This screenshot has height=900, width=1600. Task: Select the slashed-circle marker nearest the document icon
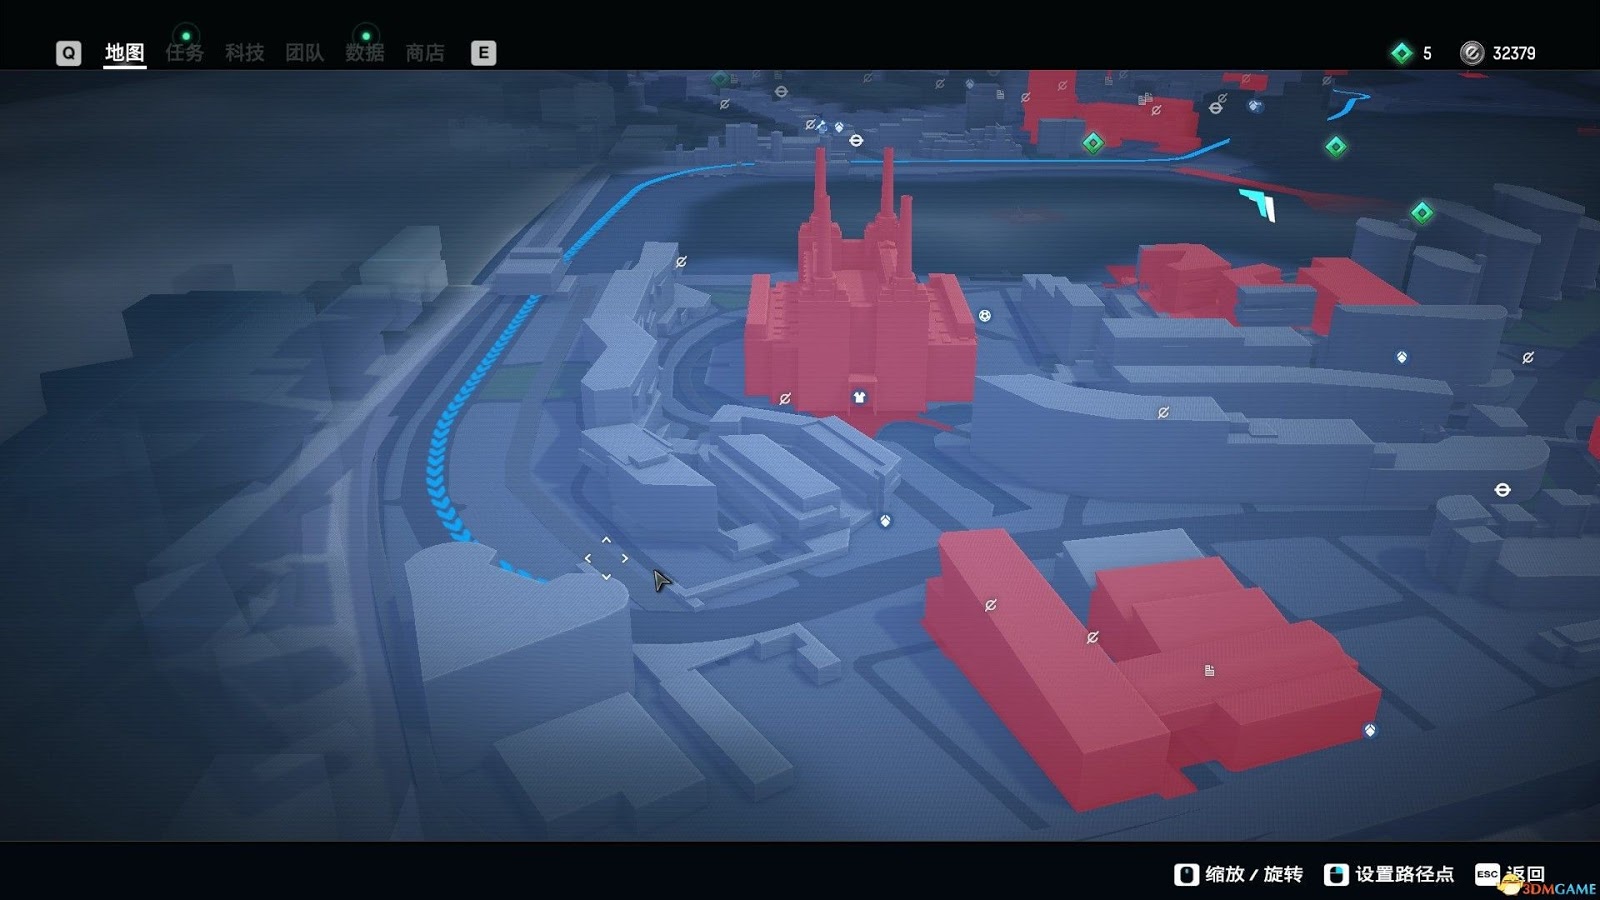tap(1092, 637)
